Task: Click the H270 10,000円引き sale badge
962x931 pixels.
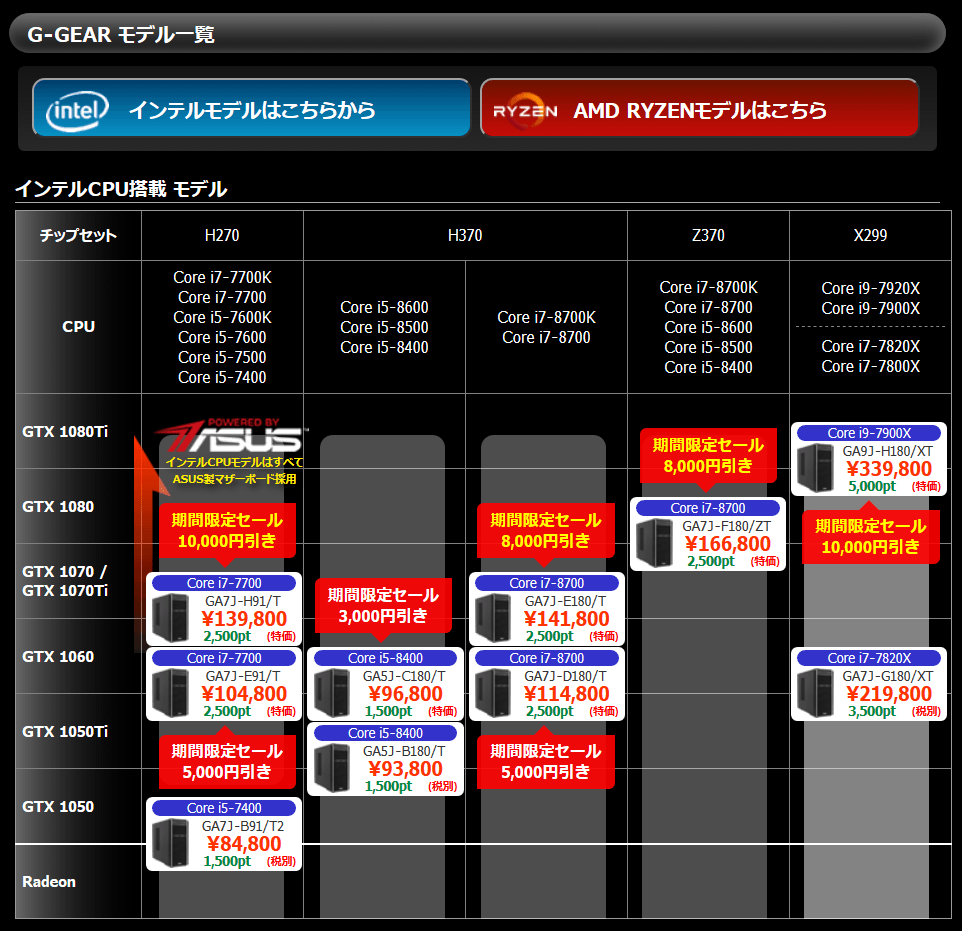Action: pos(227,531)
